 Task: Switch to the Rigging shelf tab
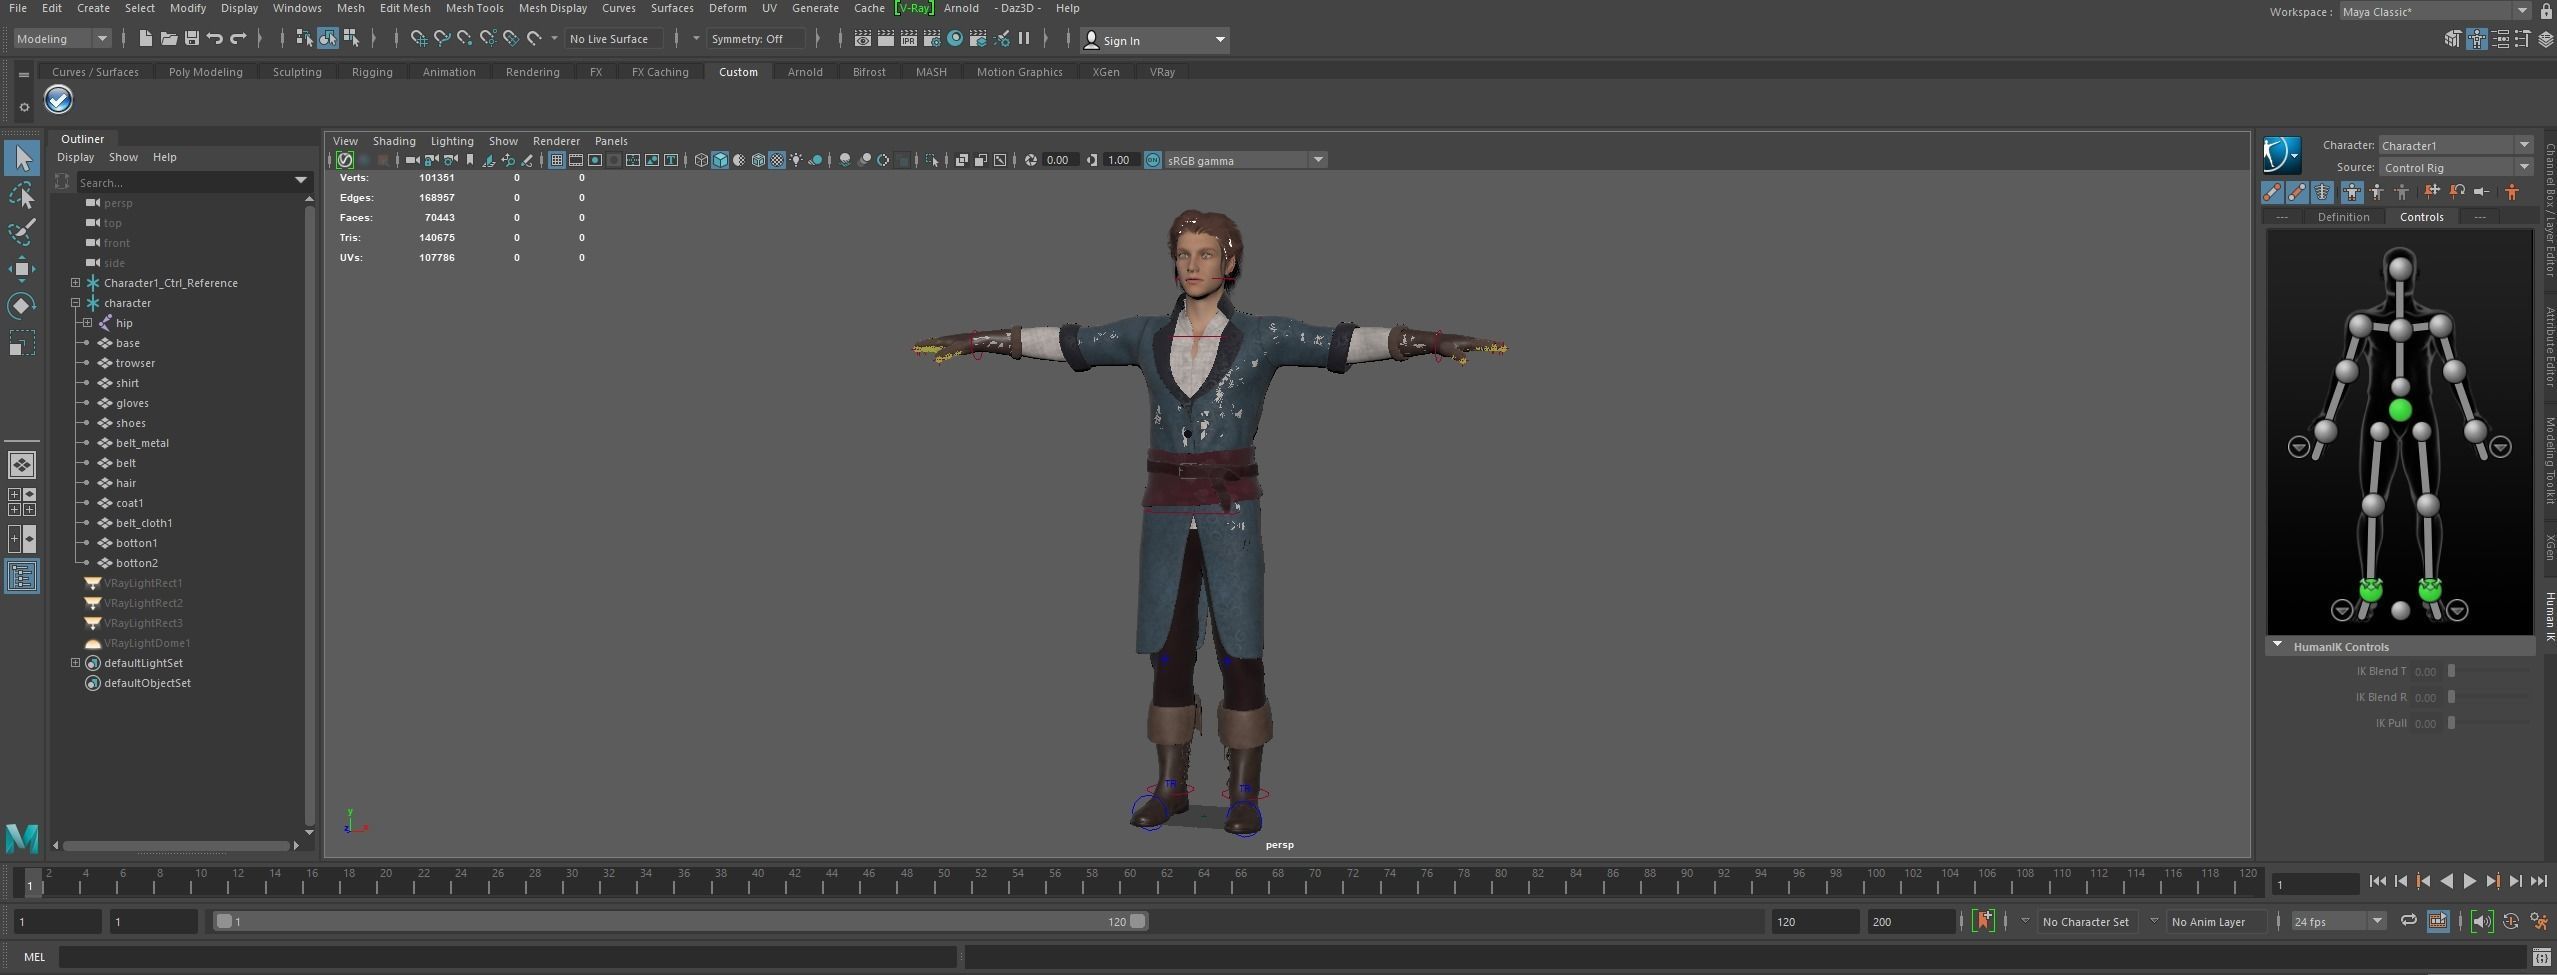point(372,72)
